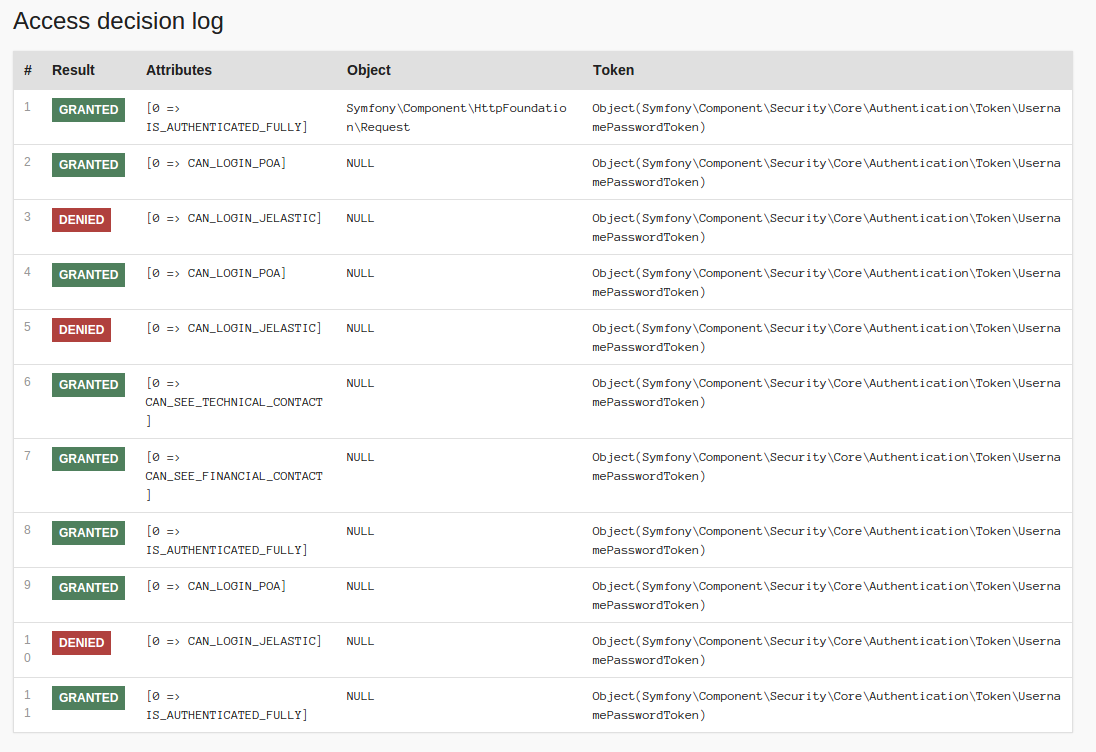Click the GRANTED badge in row 7
The height and width of the screenshot is (752, 1096).
point(88,459)
